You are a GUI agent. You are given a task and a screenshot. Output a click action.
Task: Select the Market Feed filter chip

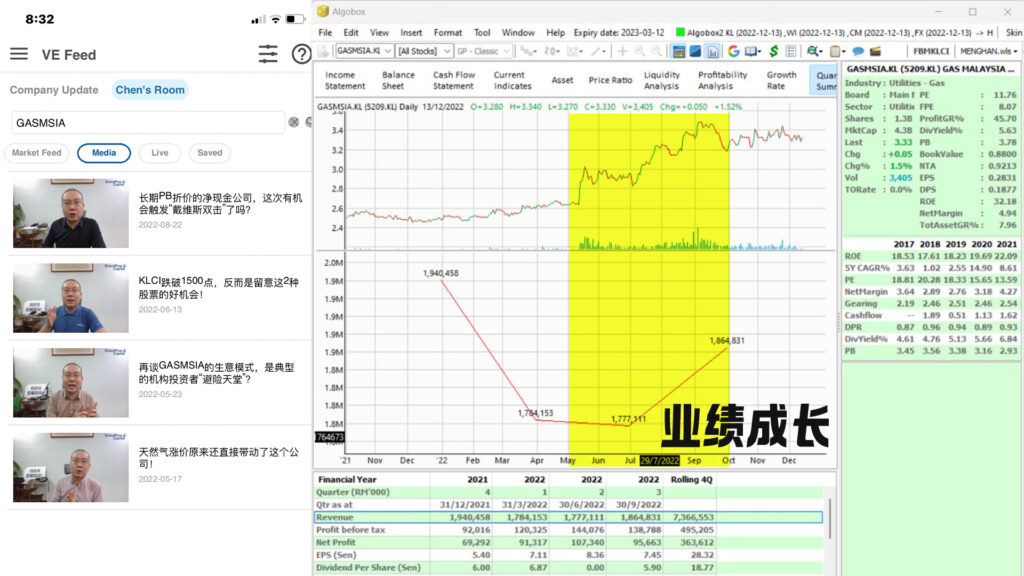click(37, 153)
